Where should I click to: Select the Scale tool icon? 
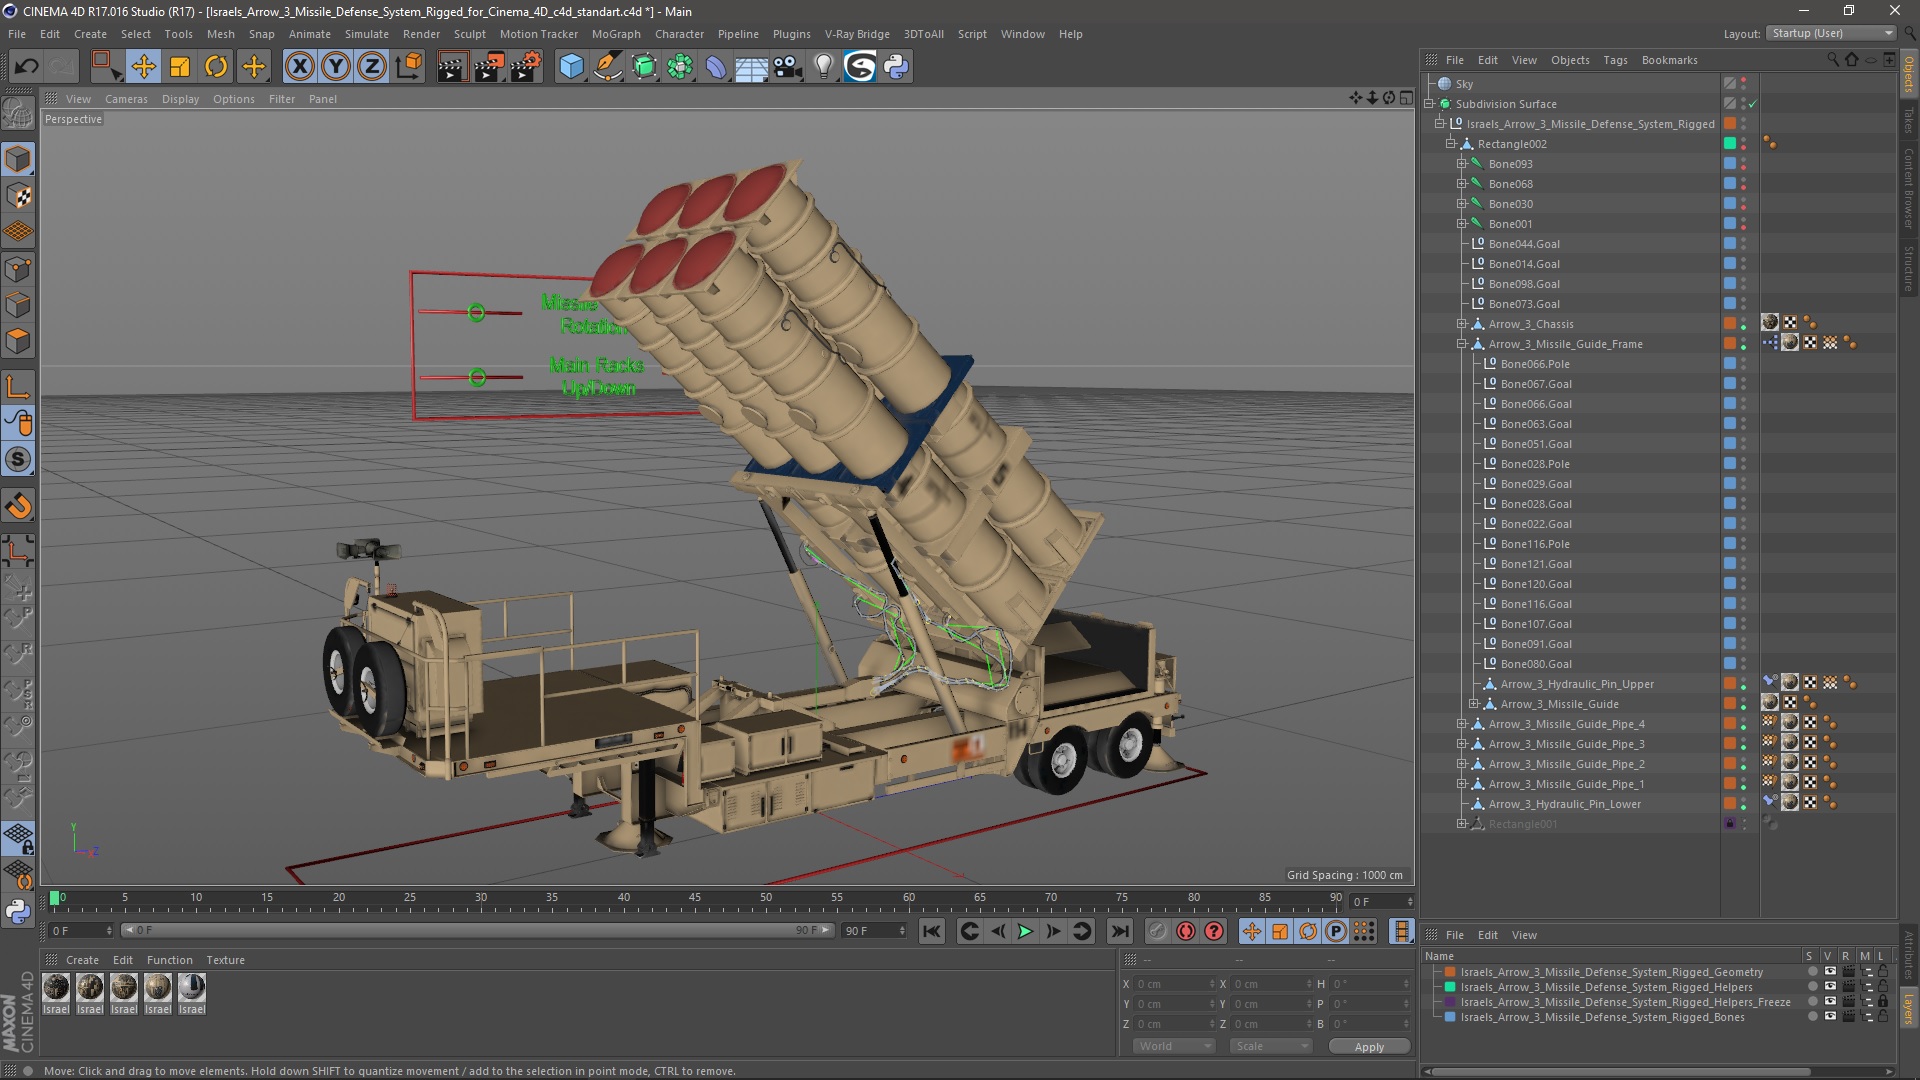click(x=180, y=67)
